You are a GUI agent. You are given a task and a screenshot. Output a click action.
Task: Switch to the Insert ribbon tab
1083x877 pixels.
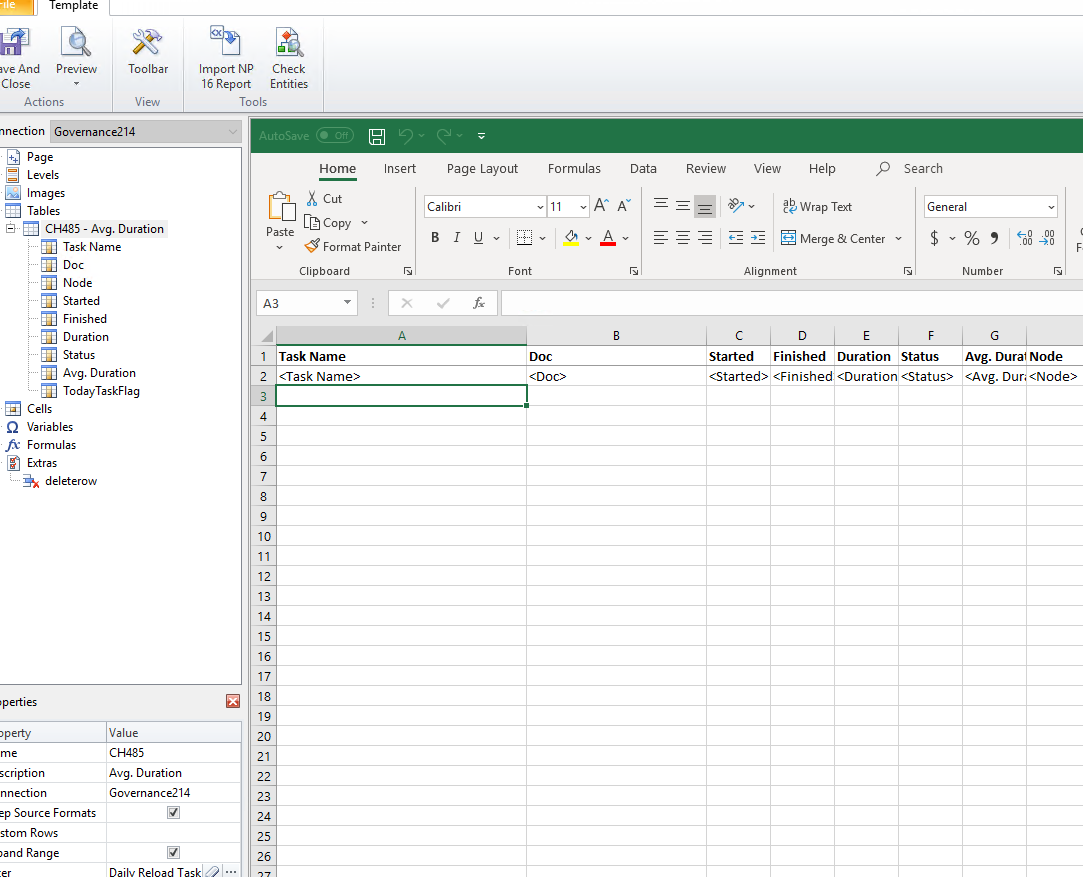click(x=400, y=169)
